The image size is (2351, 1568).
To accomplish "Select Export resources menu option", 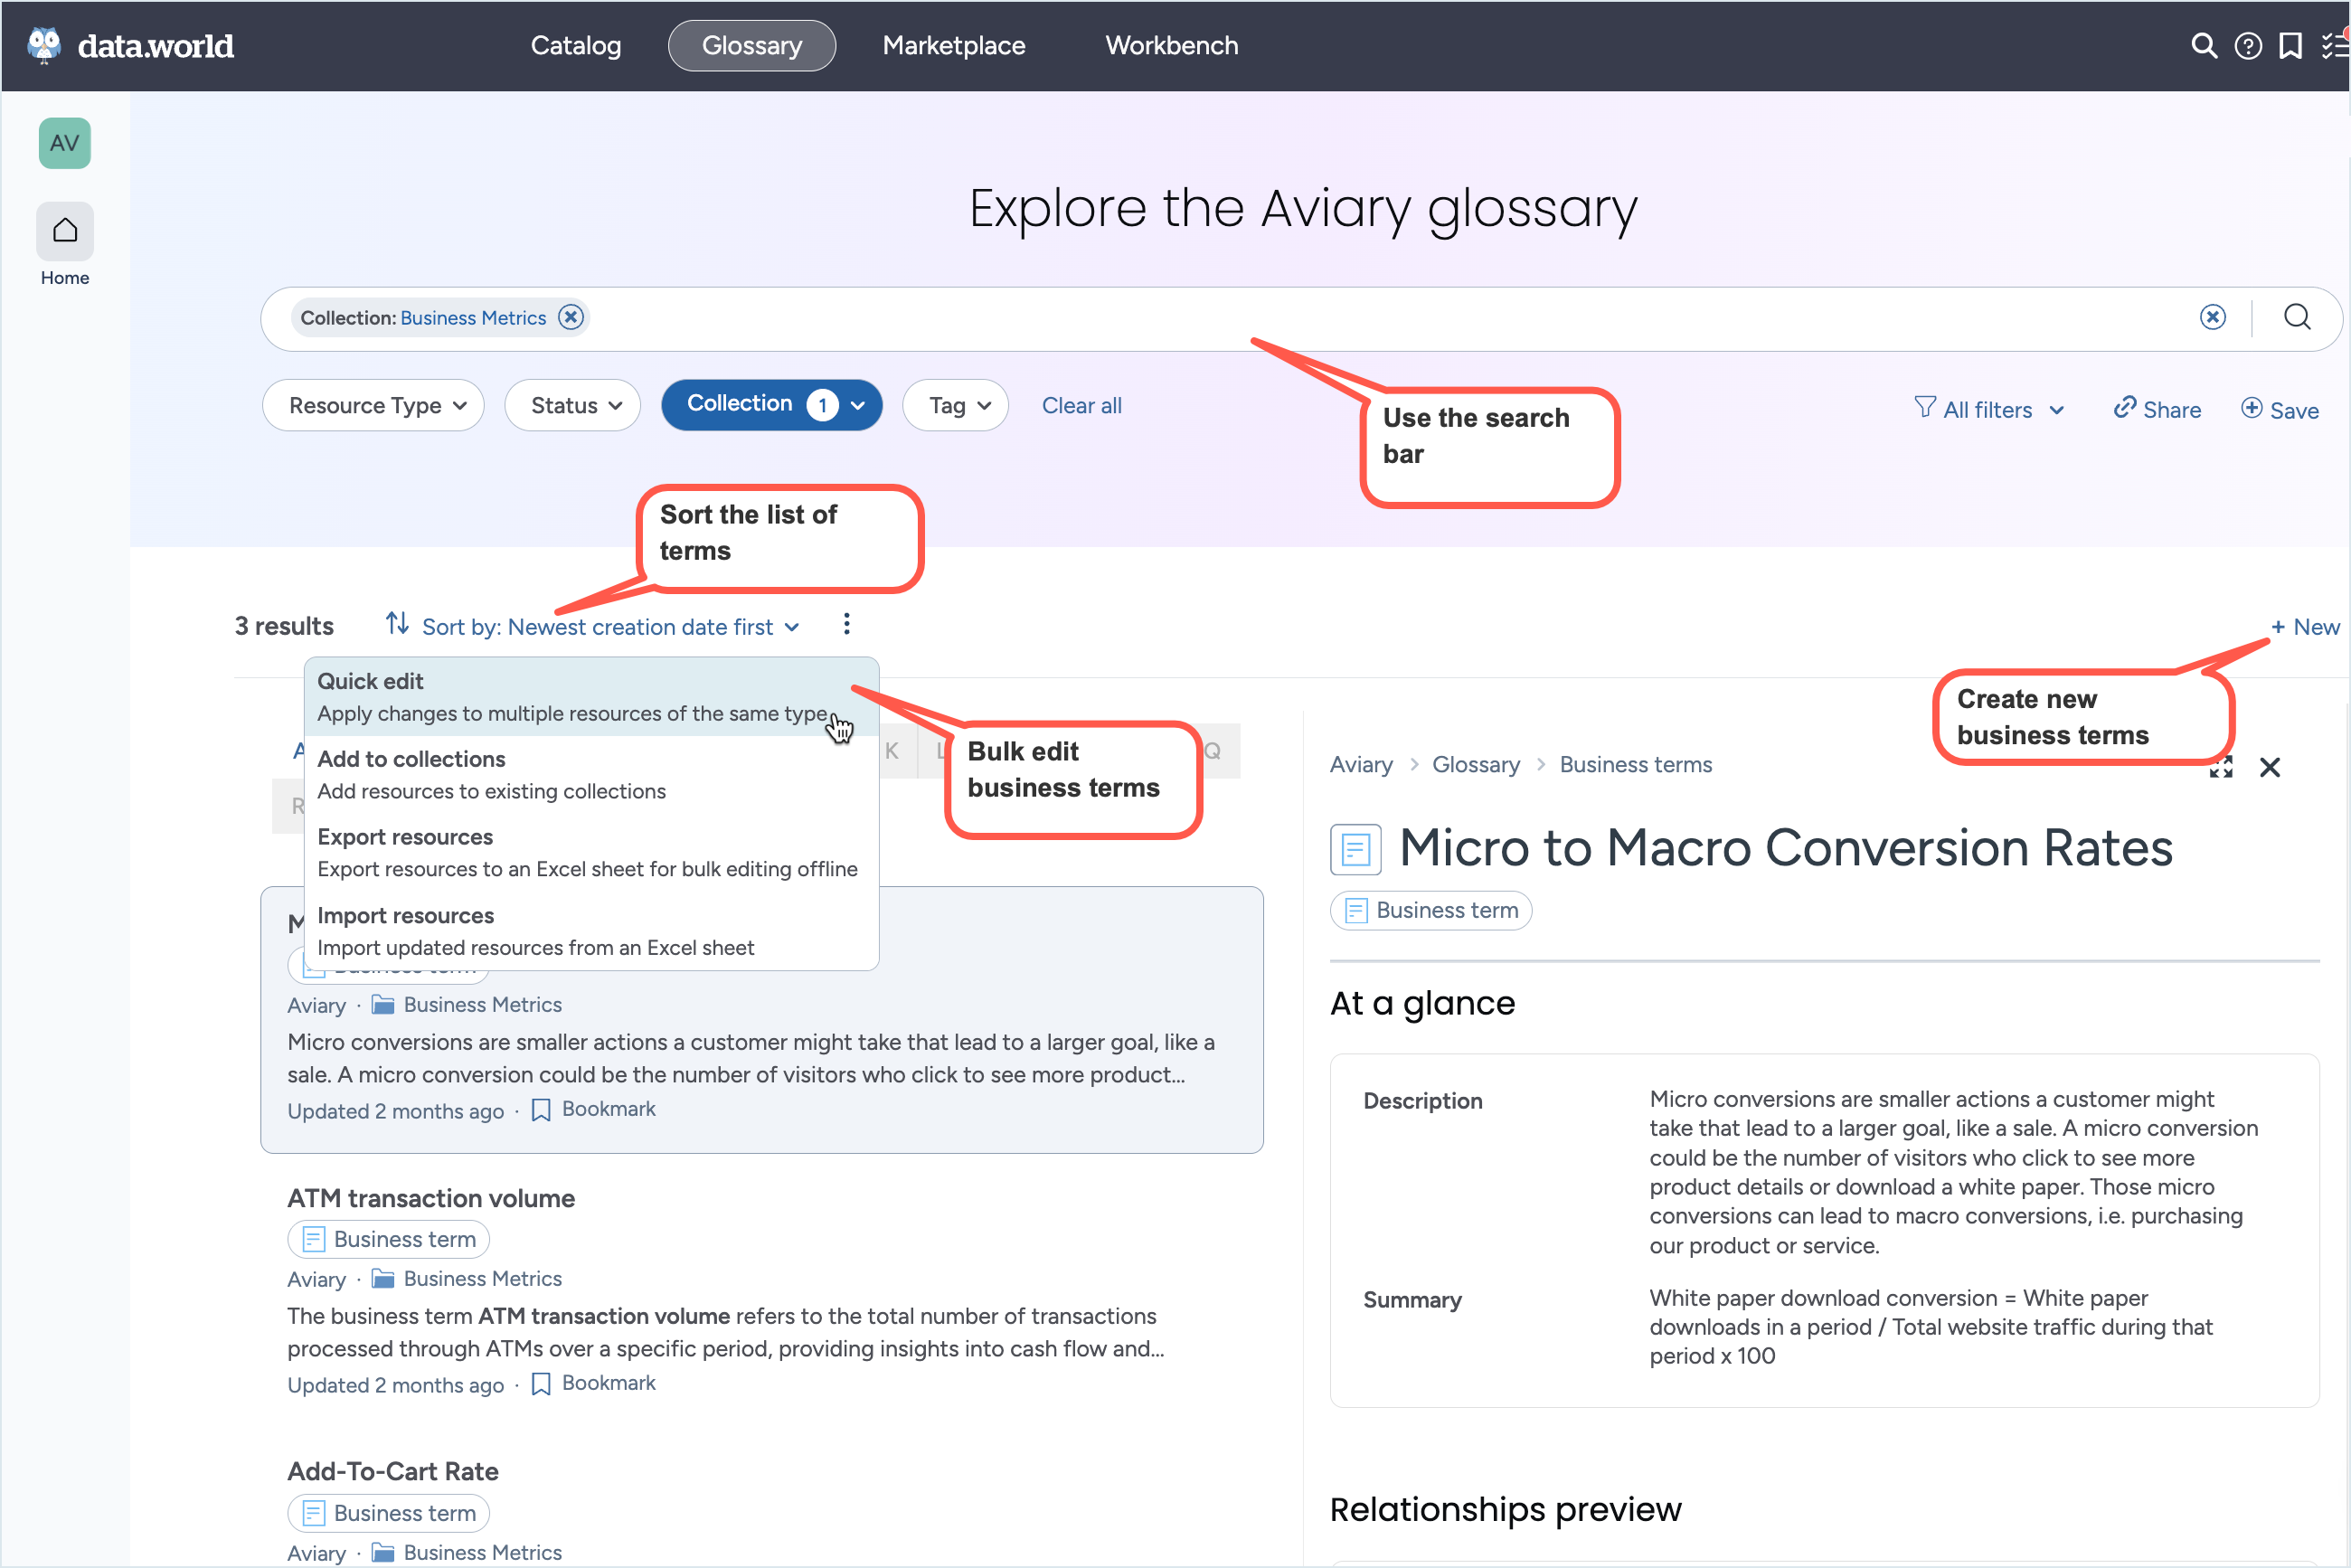I will tap(586, 852).
